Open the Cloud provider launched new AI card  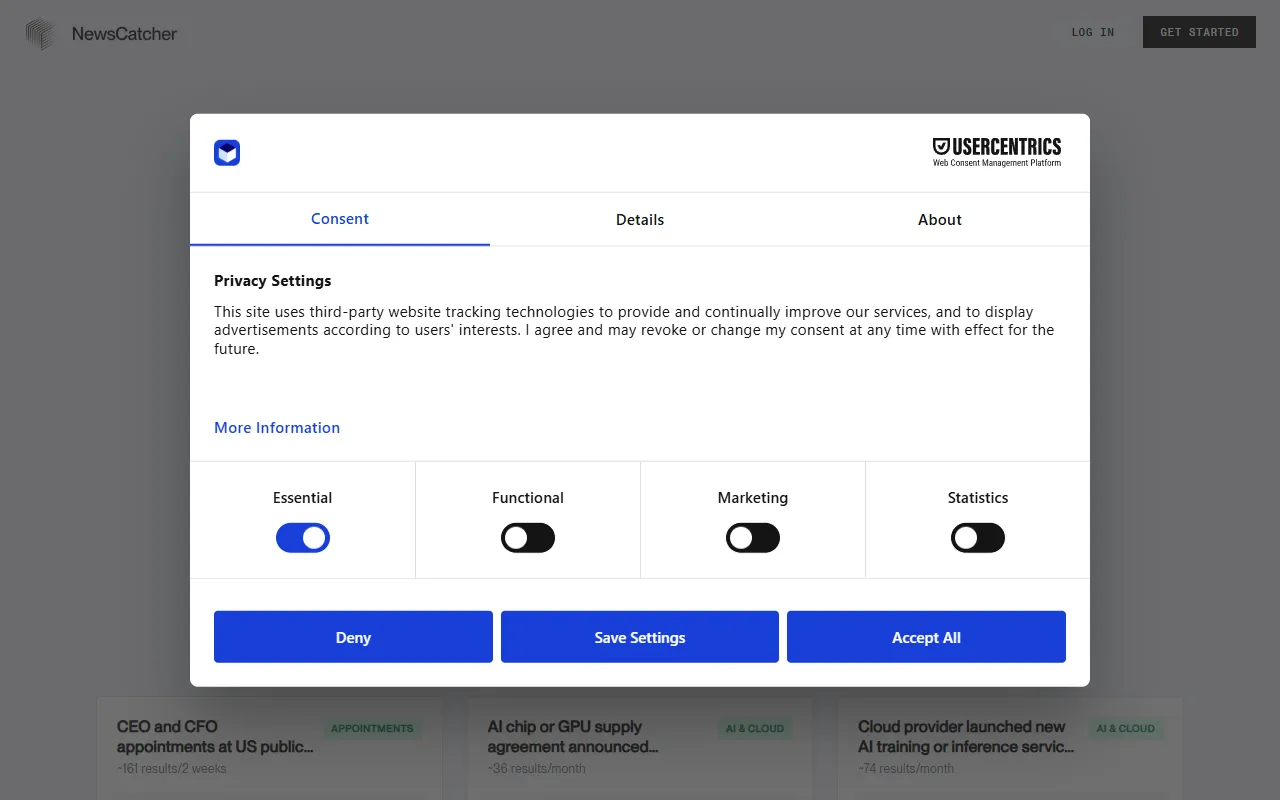click(1010, 748)
